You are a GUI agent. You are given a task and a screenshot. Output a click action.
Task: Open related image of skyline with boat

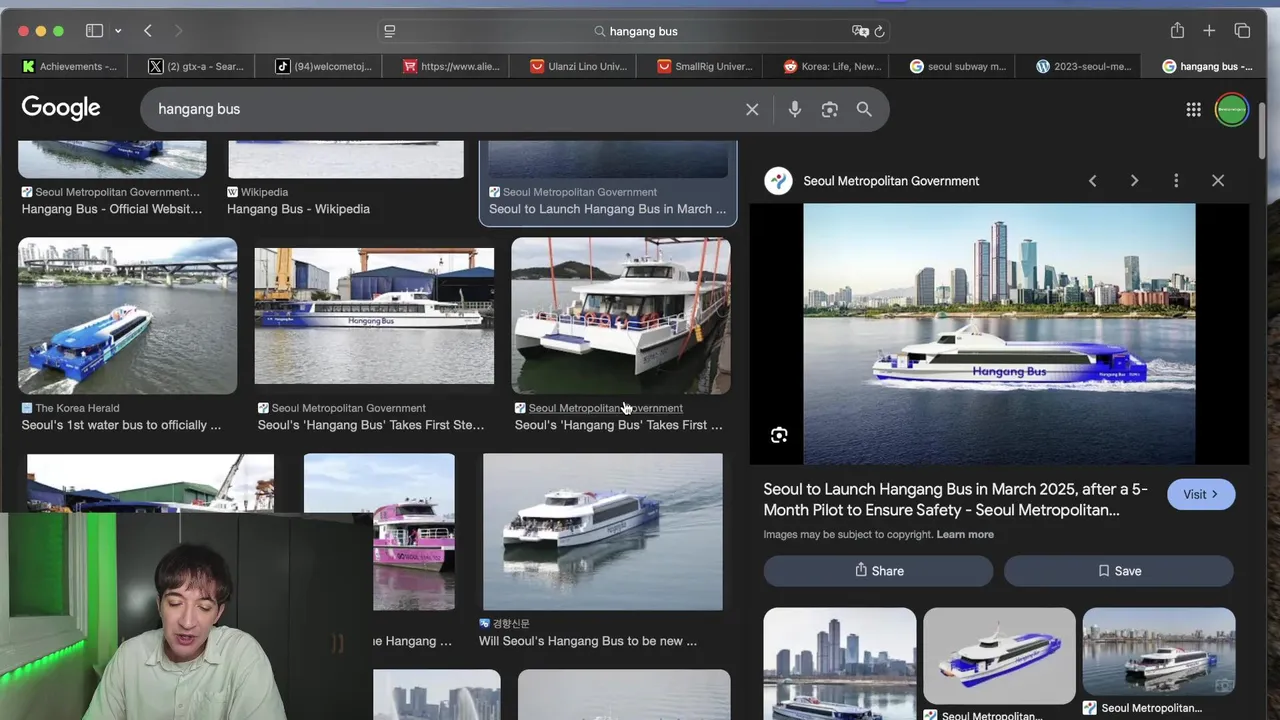point(840,664)
